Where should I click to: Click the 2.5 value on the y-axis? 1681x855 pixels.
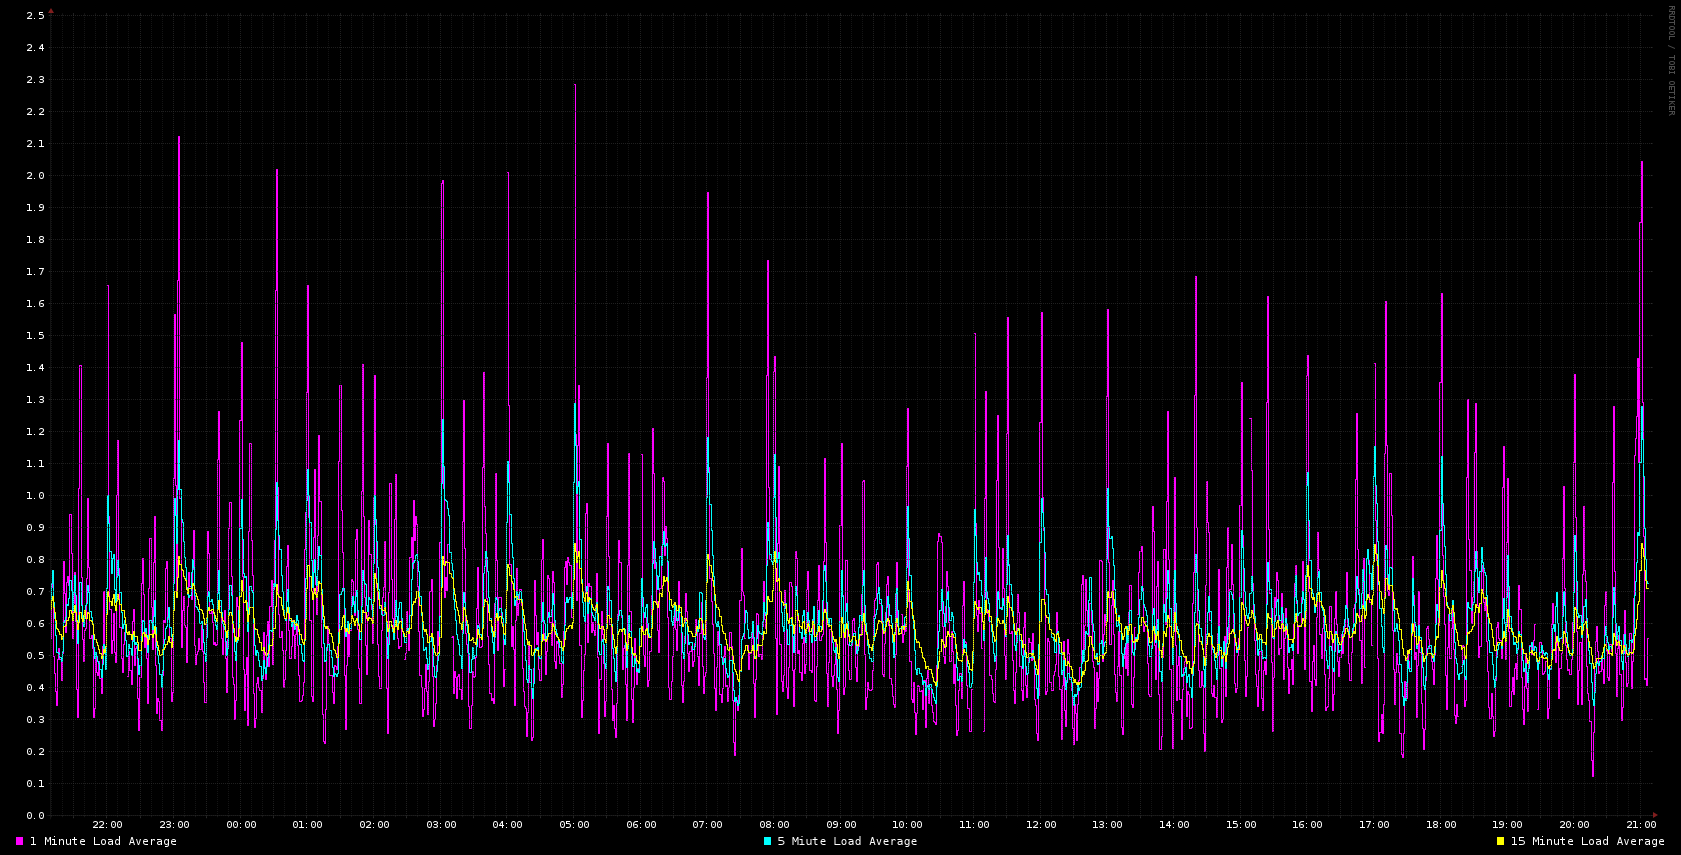tap(35, 16)
